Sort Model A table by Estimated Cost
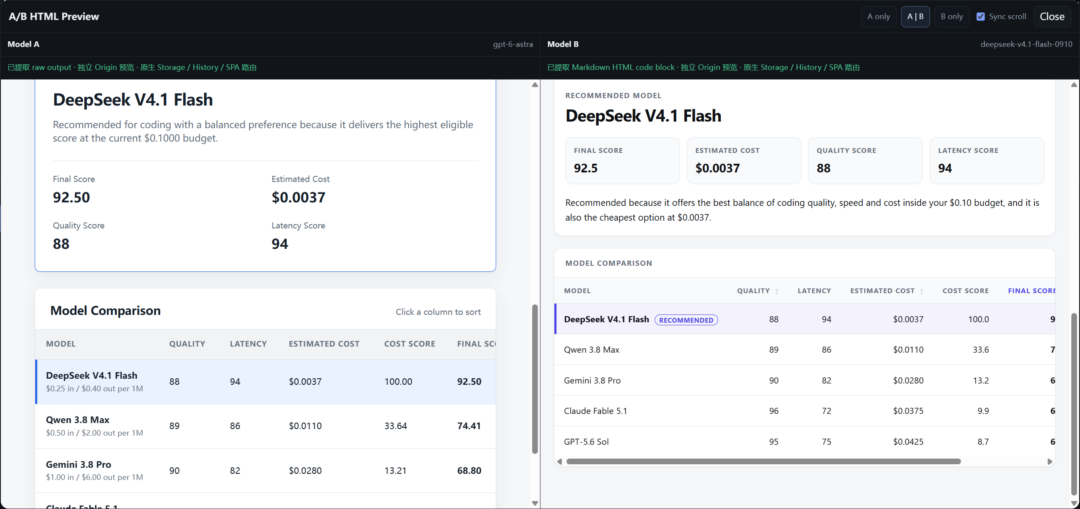This screenshot has height=509, width=1080. click(324, 344)
